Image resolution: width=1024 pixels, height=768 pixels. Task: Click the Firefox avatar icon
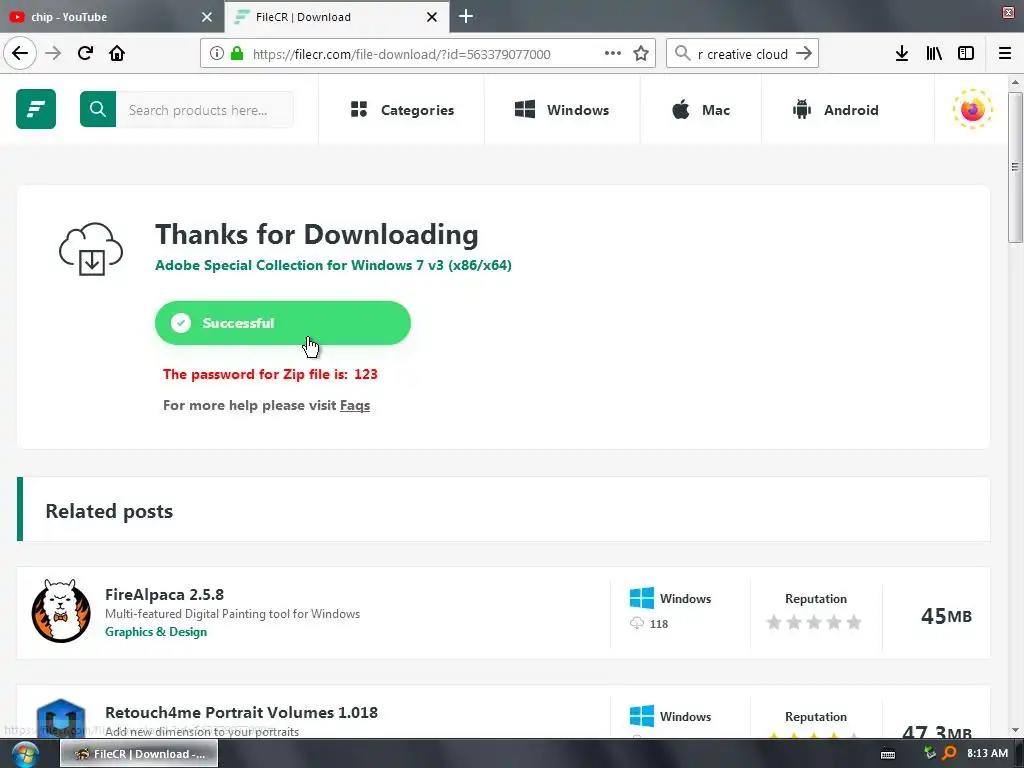point(972,109)
